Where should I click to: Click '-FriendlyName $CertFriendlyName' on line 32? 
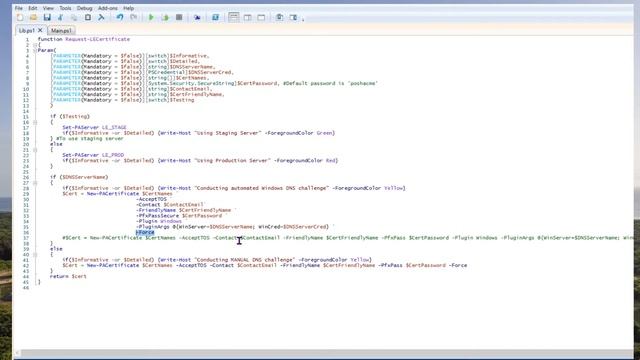[x=184, y=210]
